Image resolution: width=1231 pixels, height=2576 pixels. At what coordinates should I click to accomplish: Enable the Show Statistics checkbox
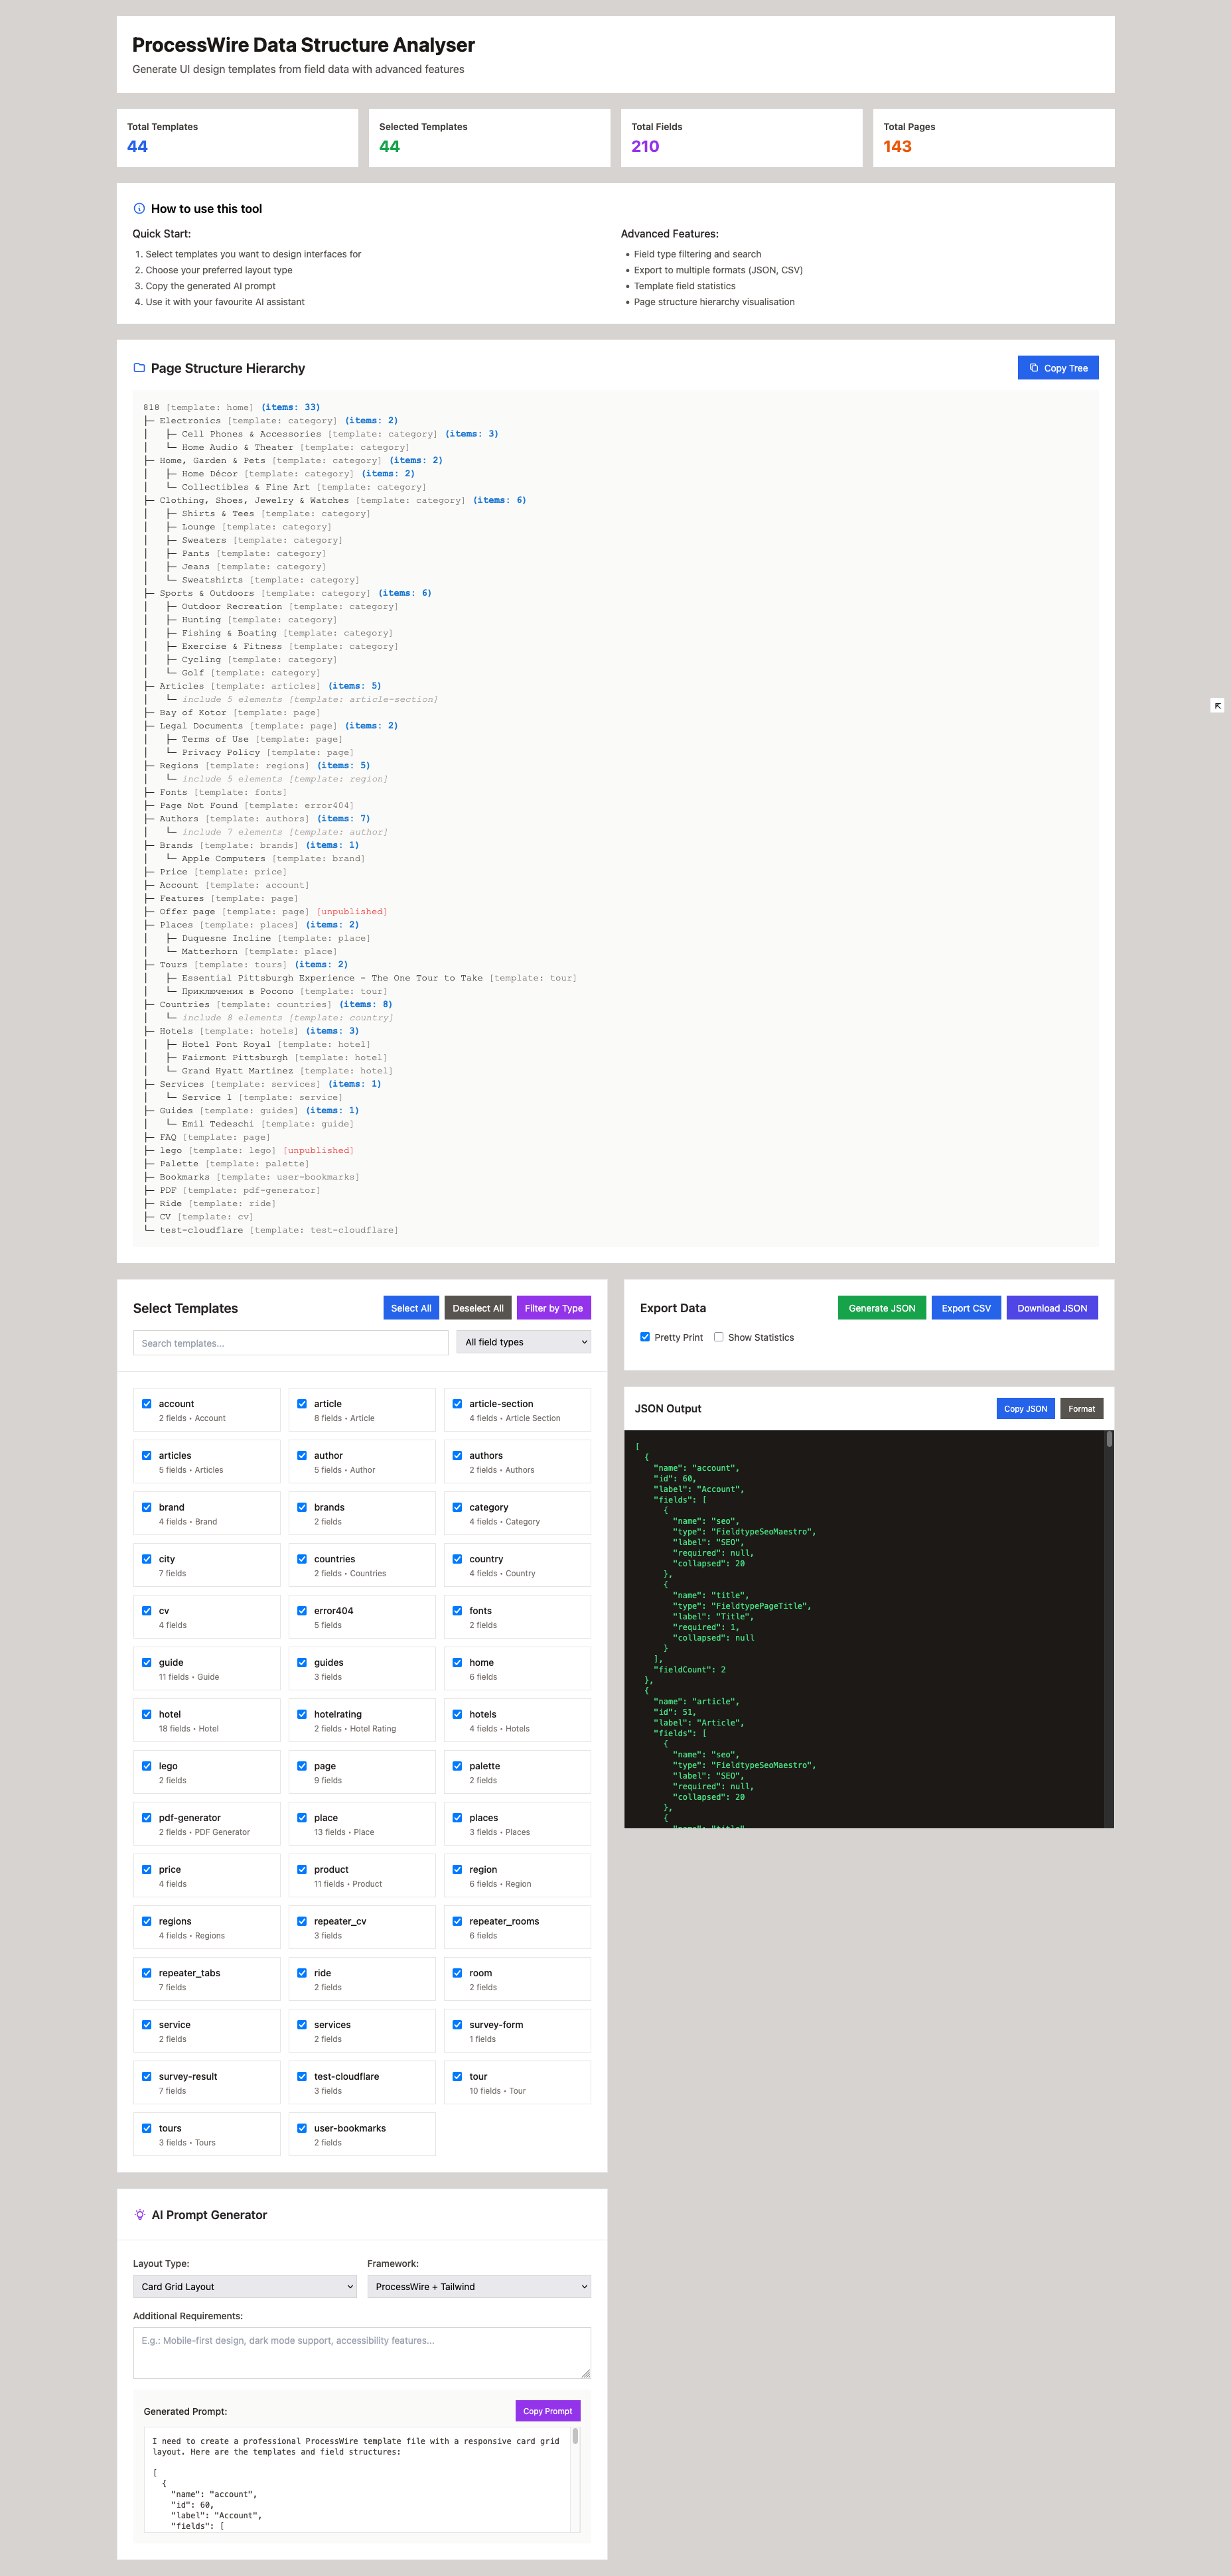tap(718, 1337)
